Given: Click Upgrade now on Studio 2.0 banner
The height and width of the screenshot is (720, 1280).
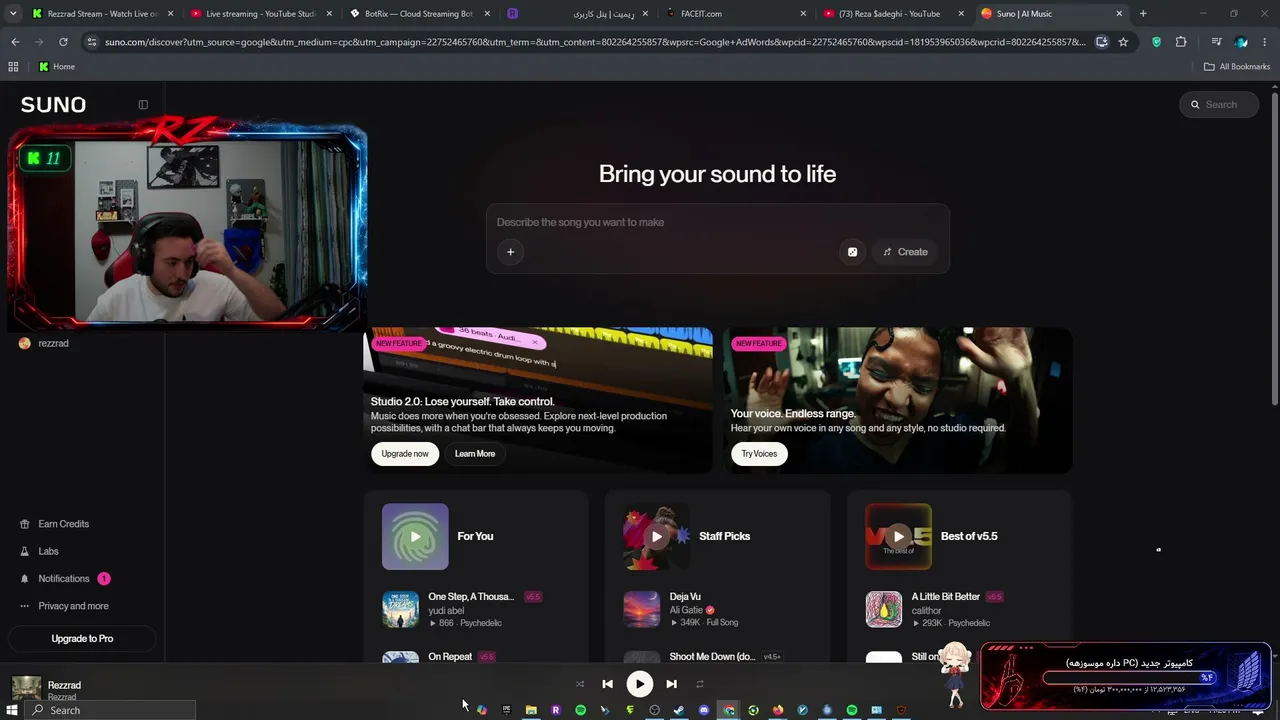Looking at the screenshot, I should 405,454.
